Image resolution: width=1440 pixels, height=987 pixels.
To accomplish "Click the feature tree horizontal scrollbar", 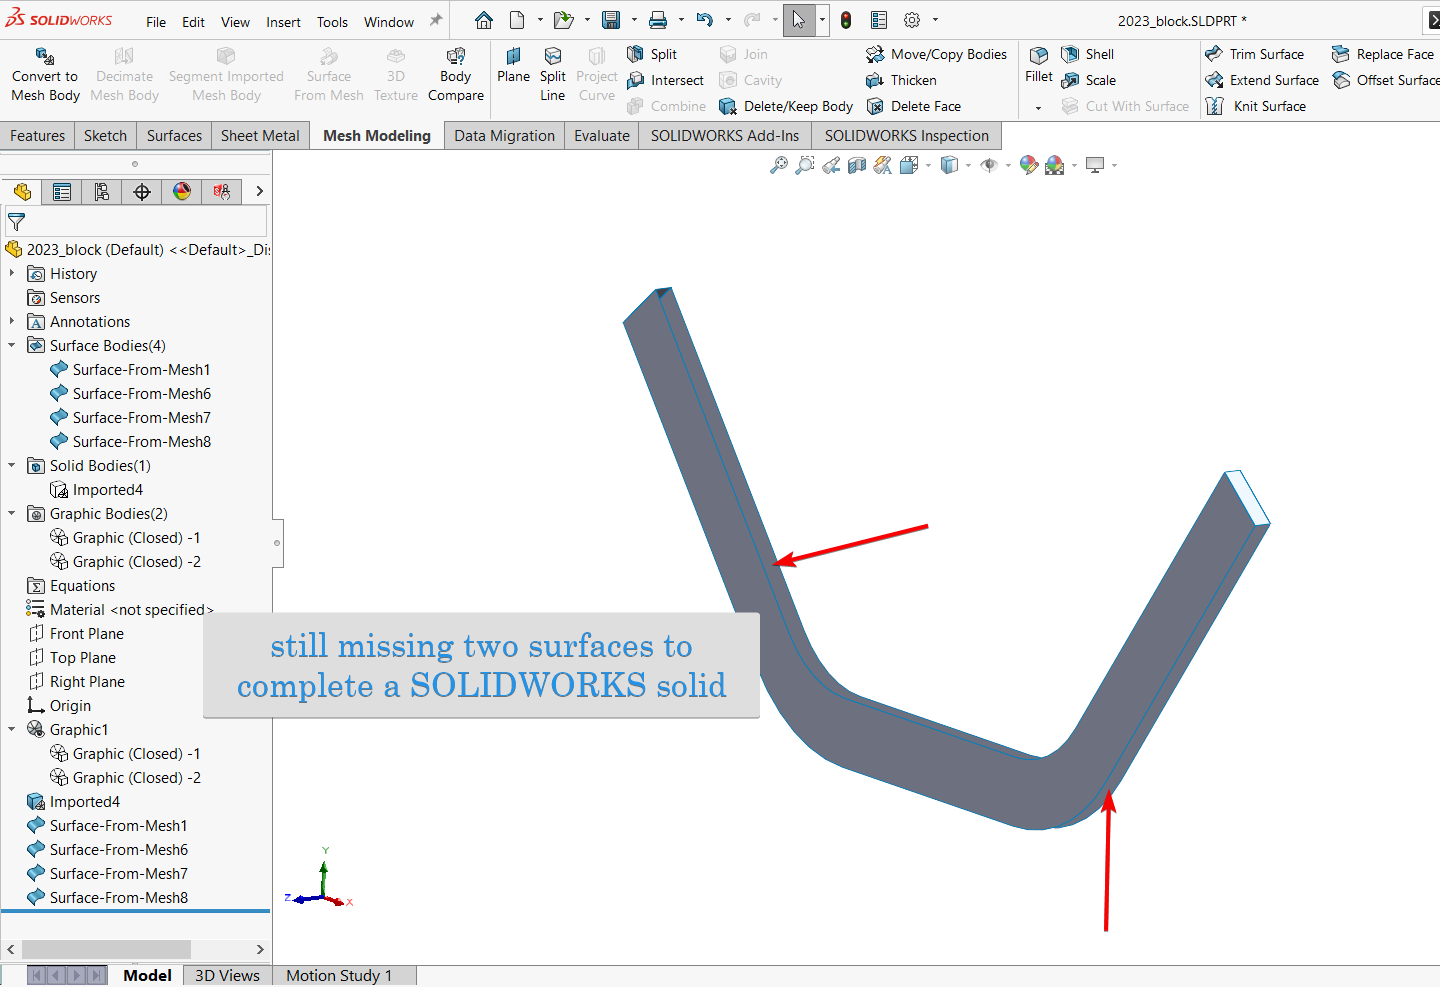I will click(106, 948).
